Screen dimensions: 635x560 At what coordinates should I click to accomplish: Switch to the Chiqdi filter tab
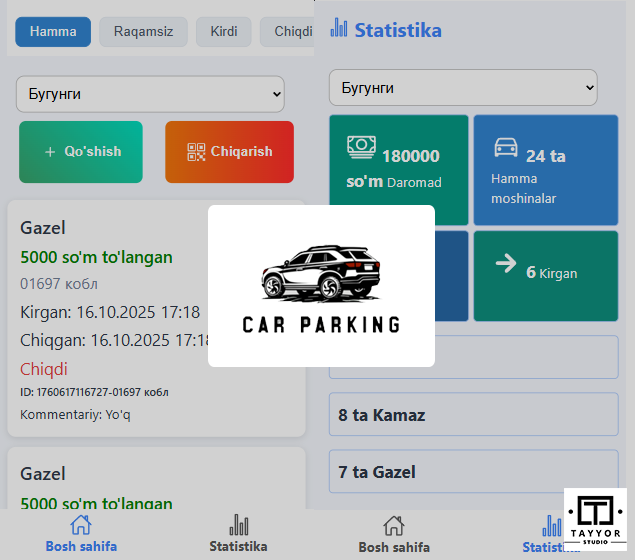[x=290, y=32]
